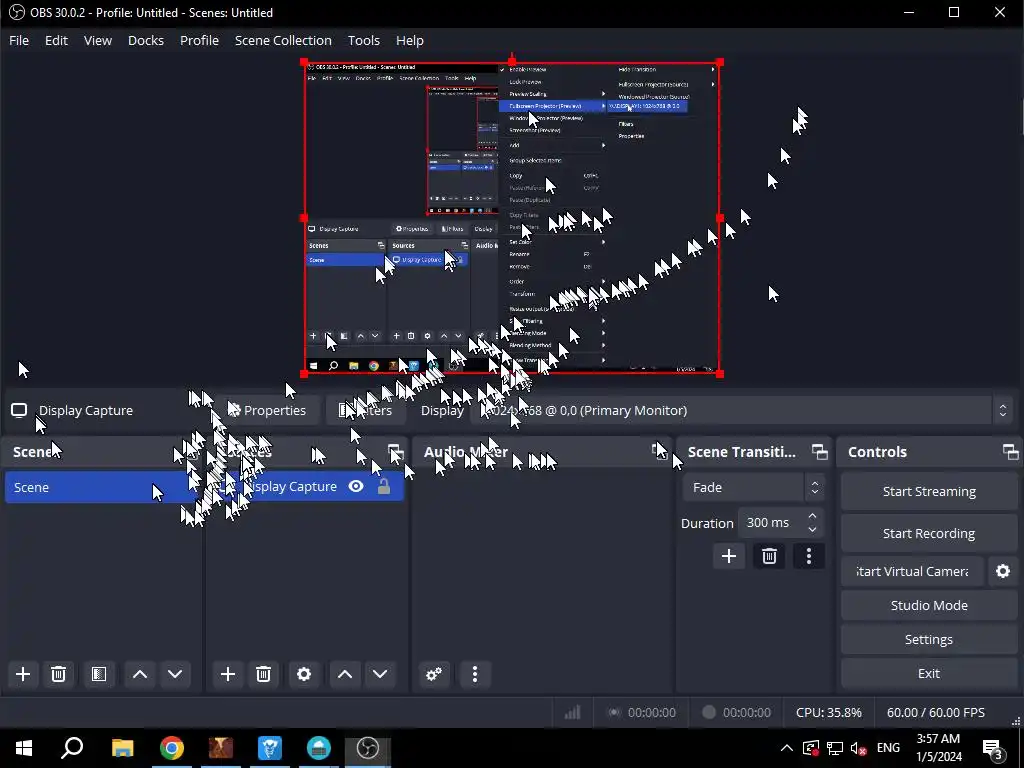Open advanced audio properties gears icon
This screenshot has width=1024, height=768.
pyautogui.click(x=434, y=674)
